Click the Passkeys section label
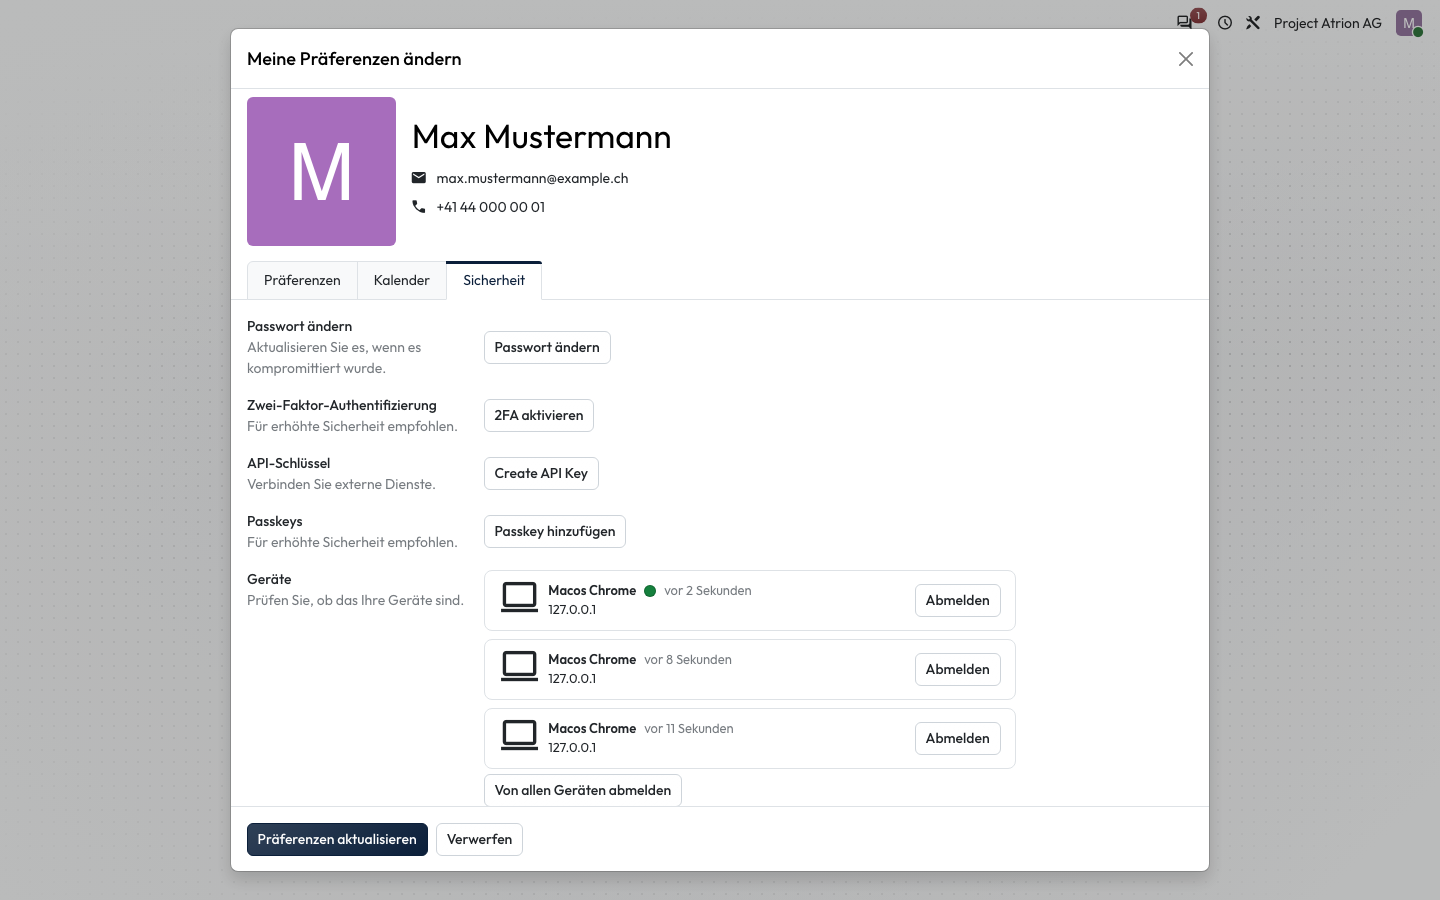This screenshot has width=1440, height=900. click(275, 521)
